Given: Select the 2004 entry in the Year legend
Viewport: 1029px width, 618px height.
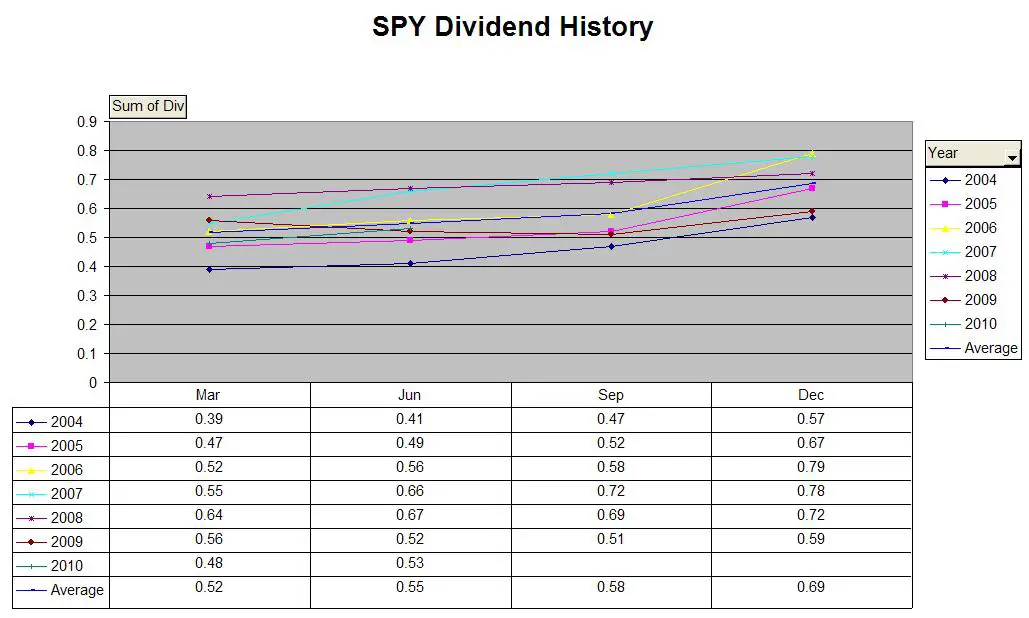Looking at the screenshot, I should pos(963,180).
